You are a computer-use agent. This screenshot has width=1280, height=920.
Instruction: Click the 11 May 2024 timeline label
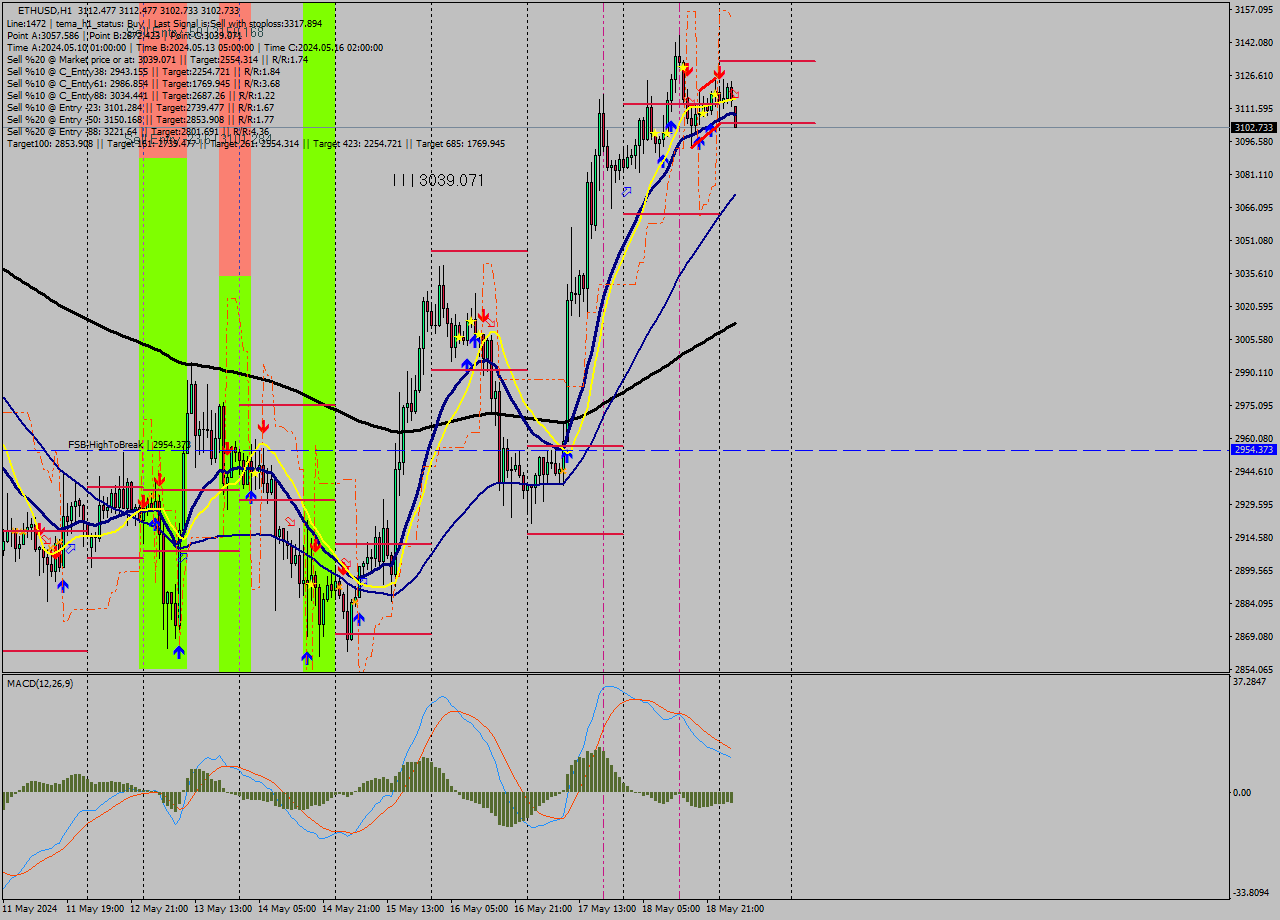[30, 909]
